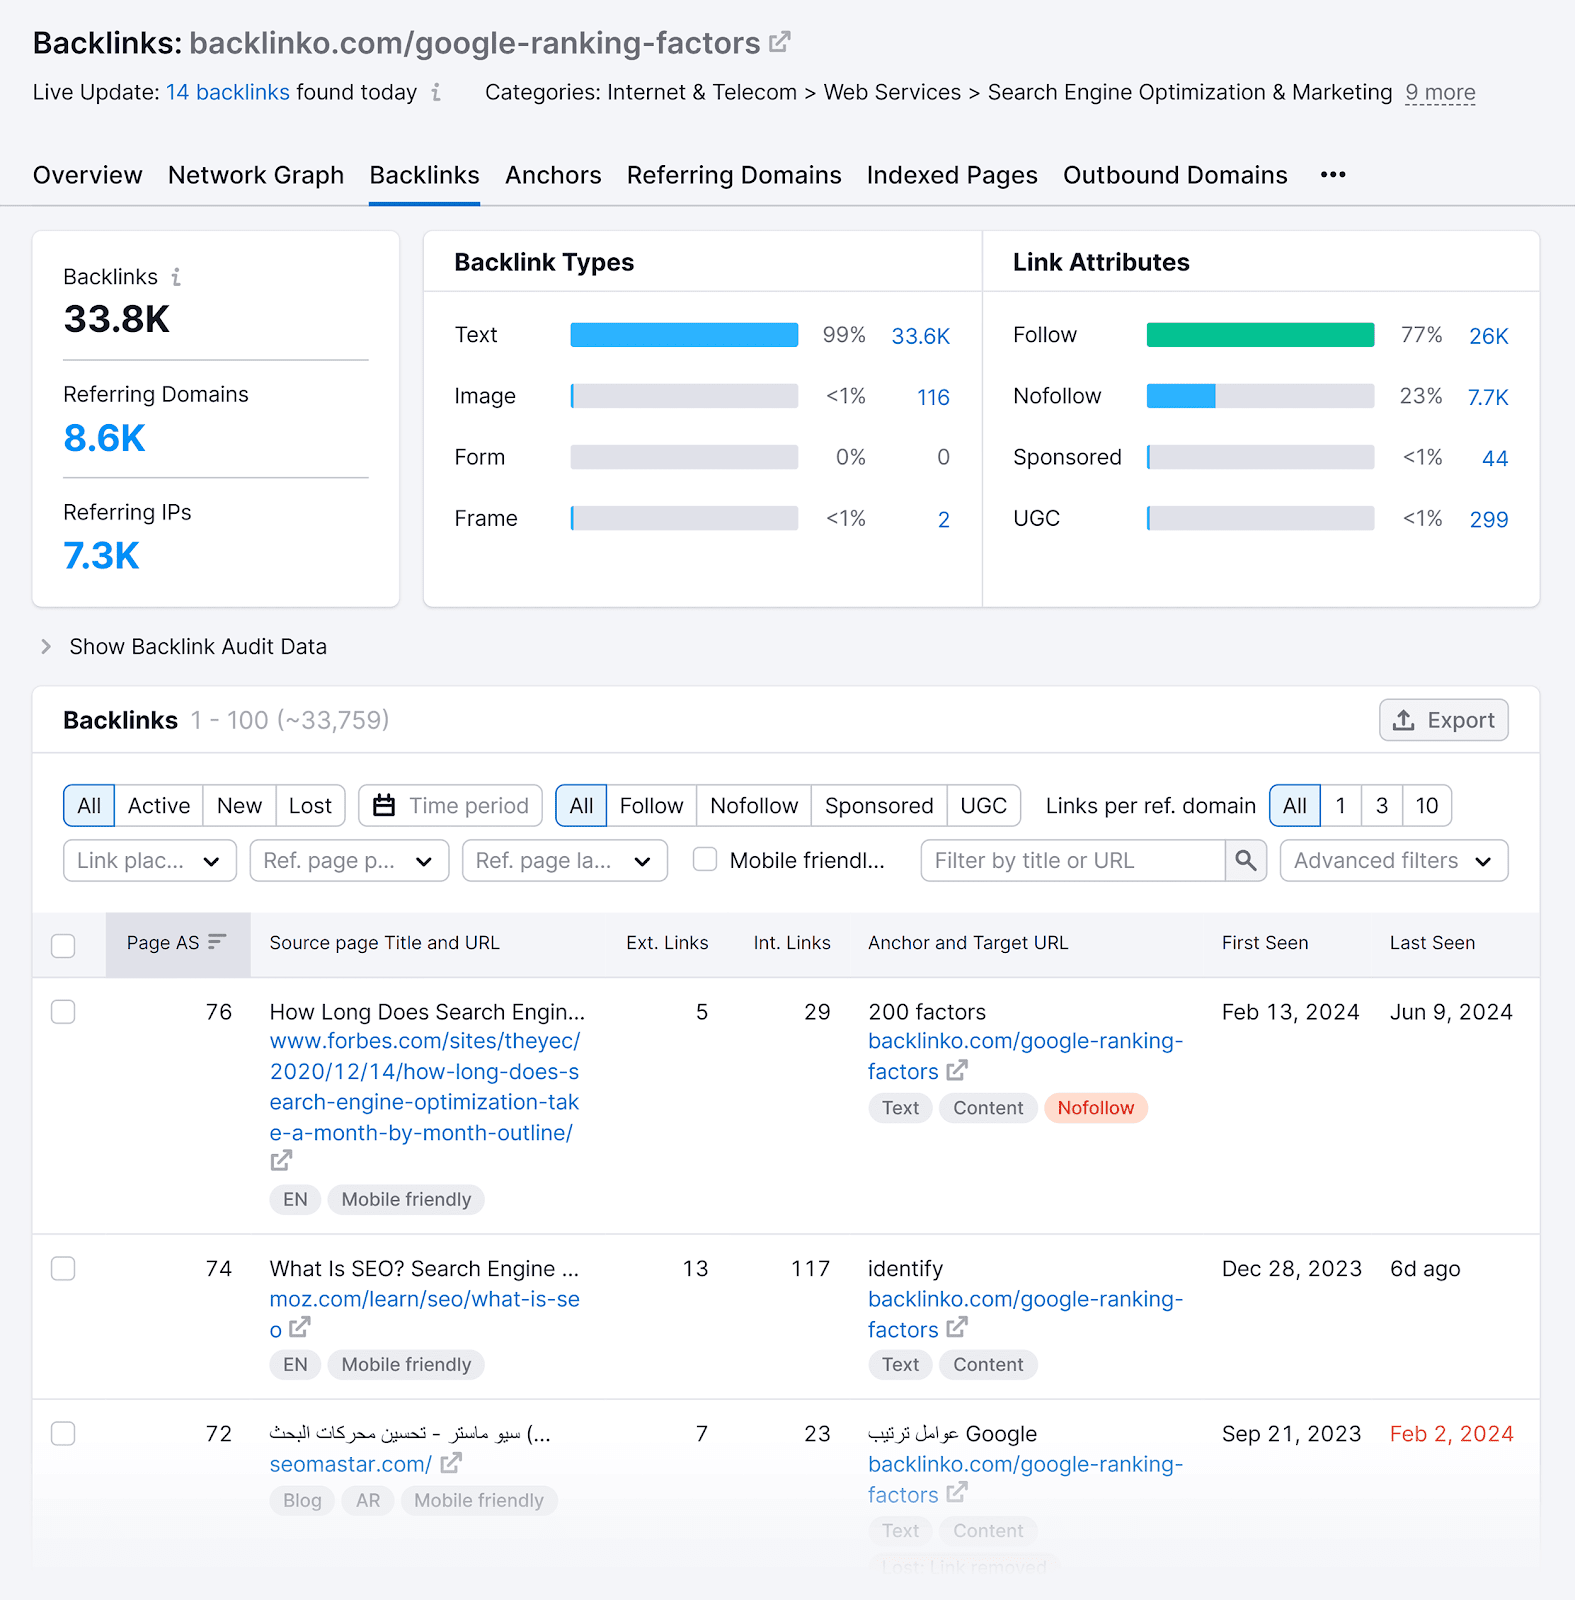Click the Export button
1575x1600 pixels.
tap(1444, 720)
